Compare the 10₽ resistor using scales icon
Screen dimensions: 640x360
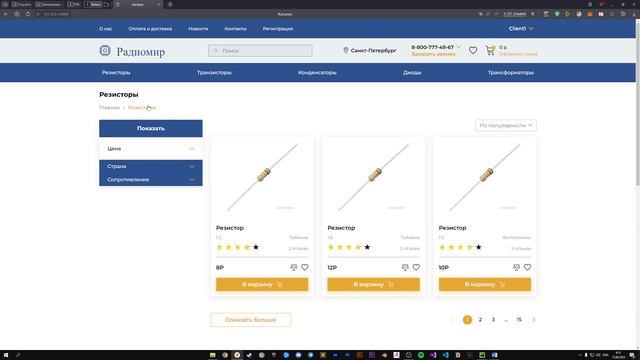tap(516, 267)
